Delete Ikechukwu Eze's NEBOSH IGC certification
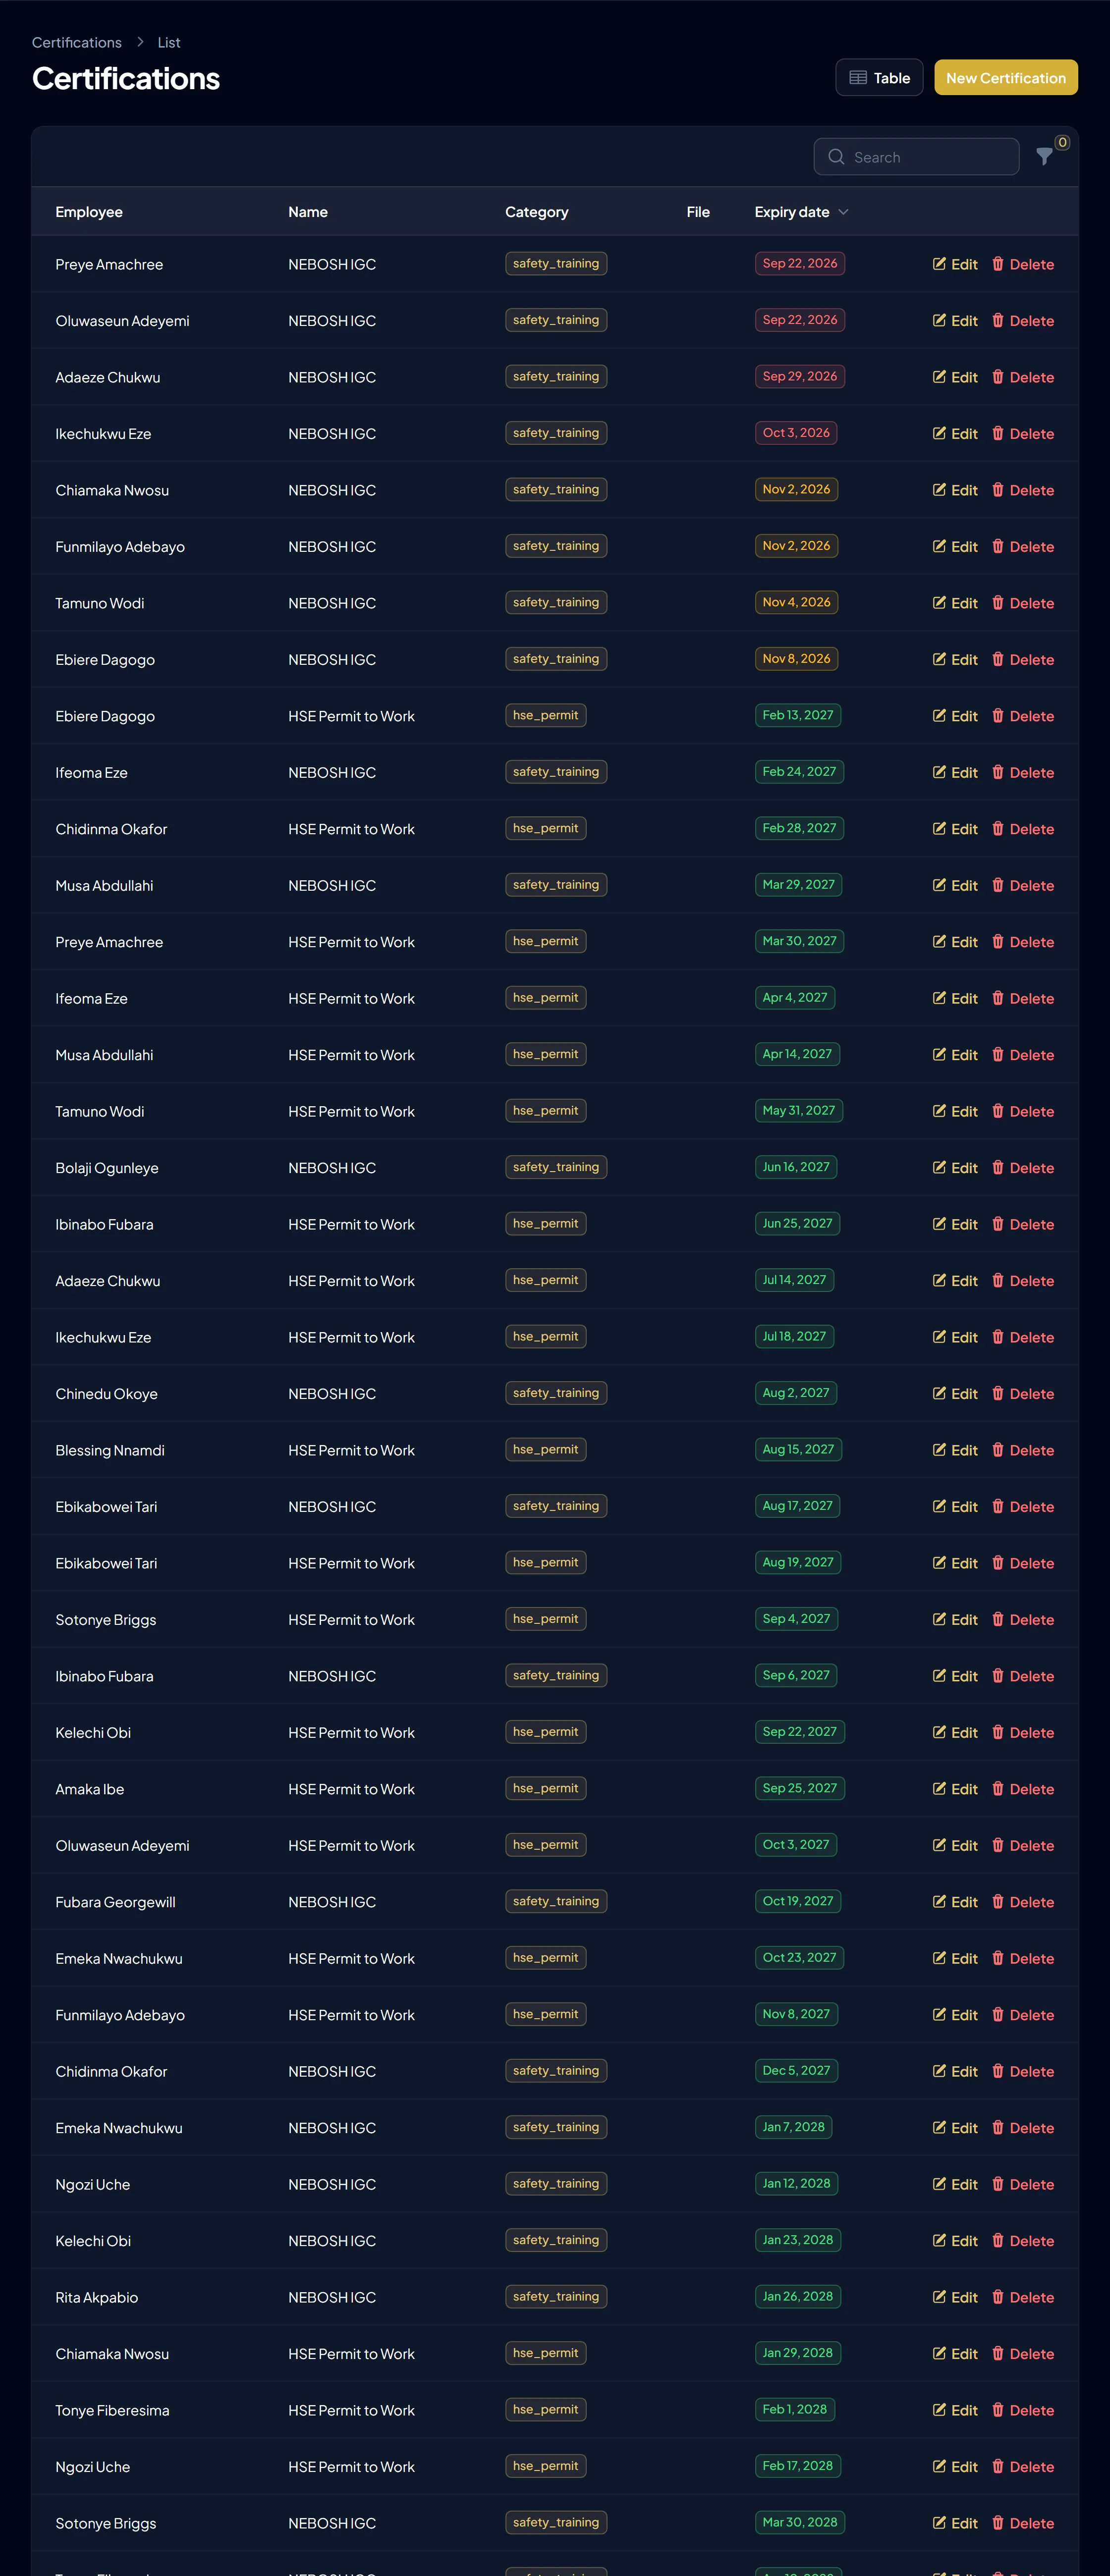Viewport: 1110px width, 2576px height. 1022,434
